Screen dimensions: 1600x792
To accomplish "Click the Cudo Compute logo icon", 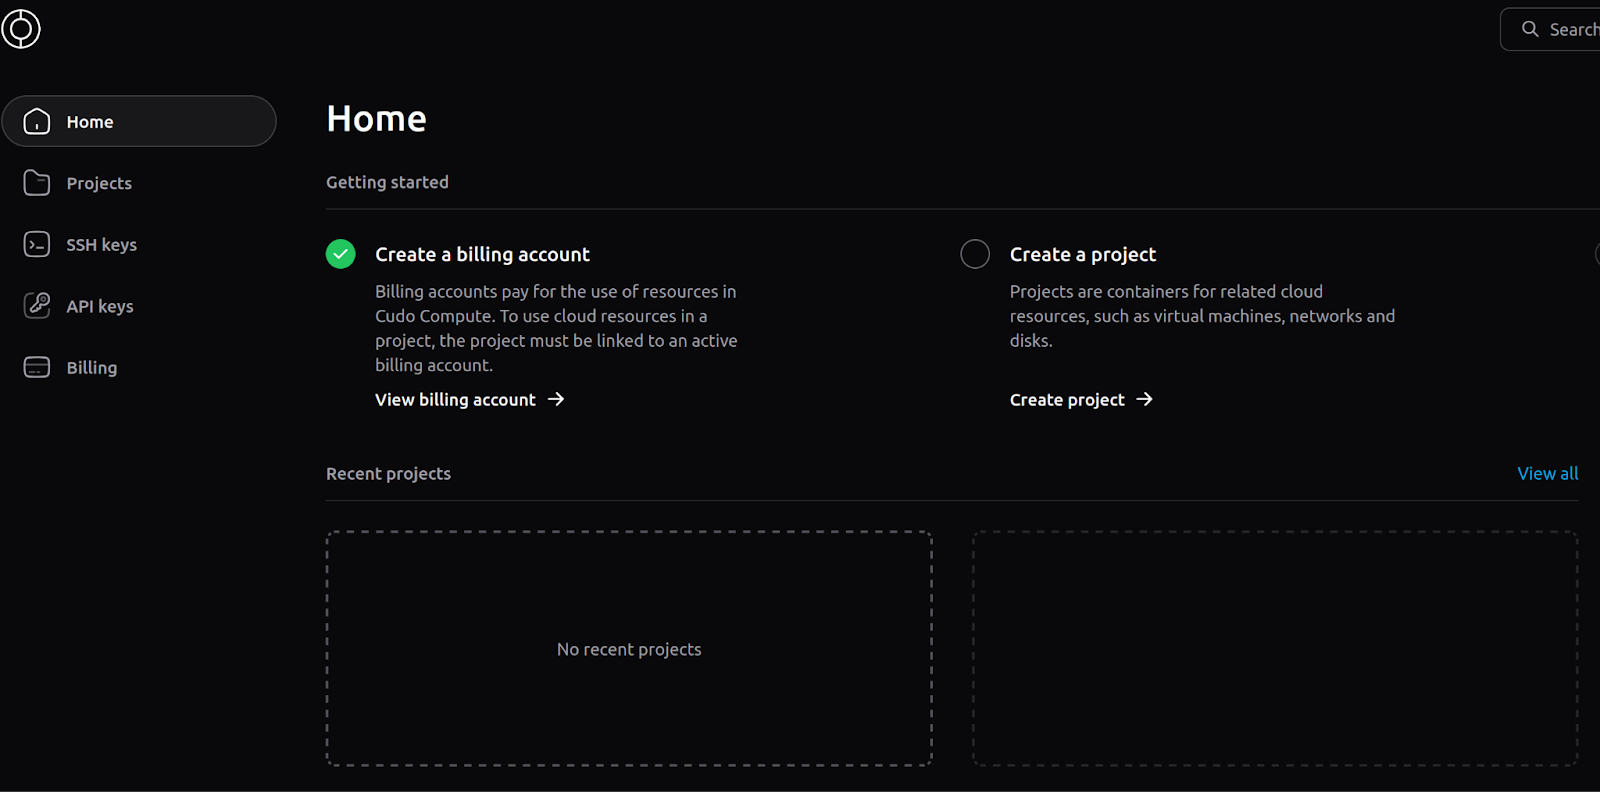I will point(21,29).
